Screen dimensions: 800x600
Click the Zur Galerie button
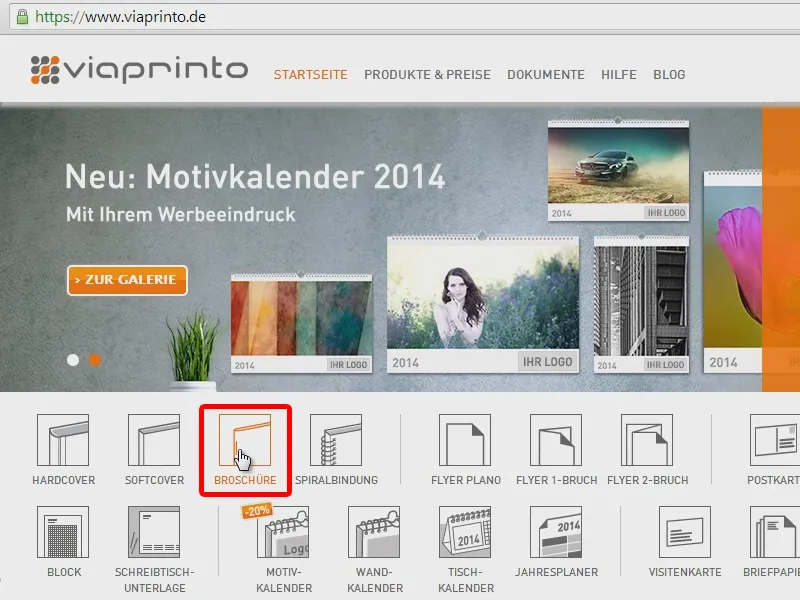click(127, 280)
